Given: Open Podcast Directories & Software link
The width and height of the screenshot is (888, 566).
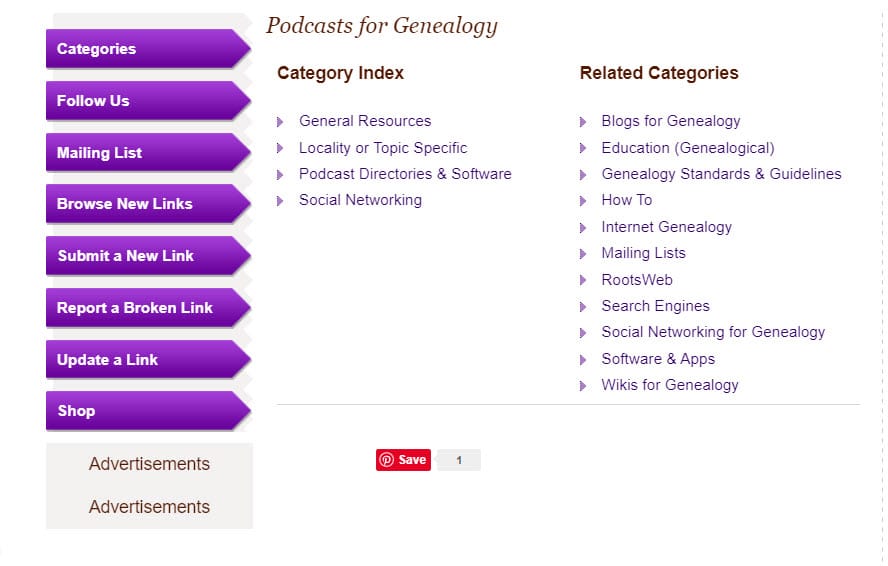Looking at the screenshot, I should coord(405,174).
